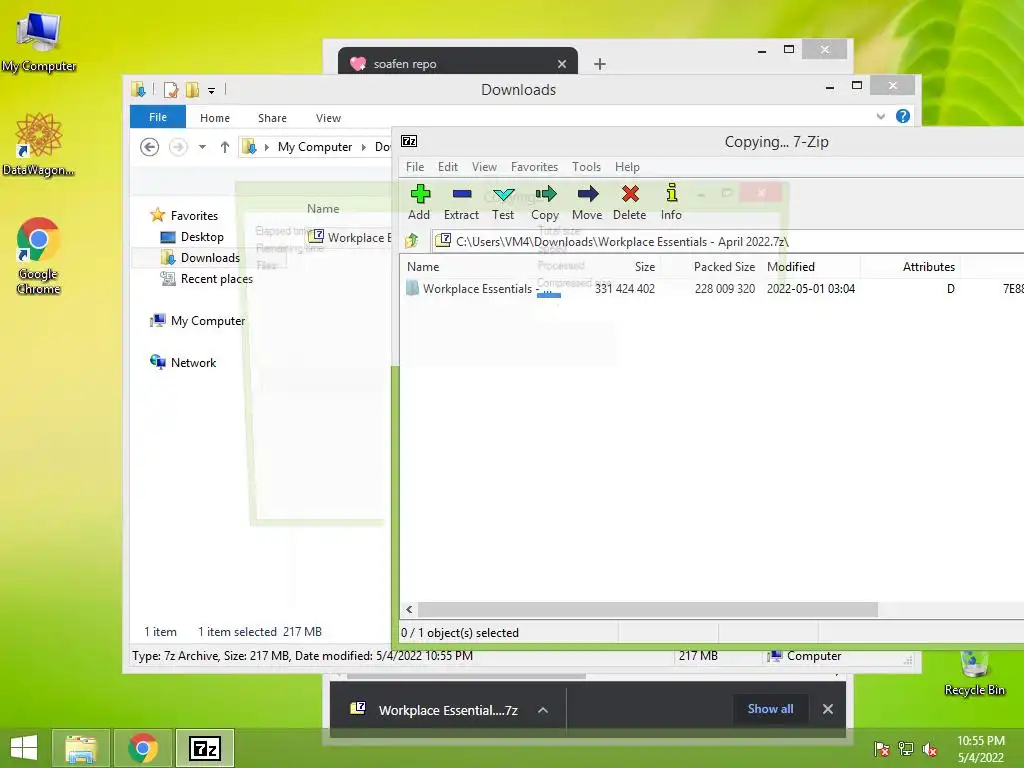Click the File tab in Downloads Explorer

click(158, 117)
